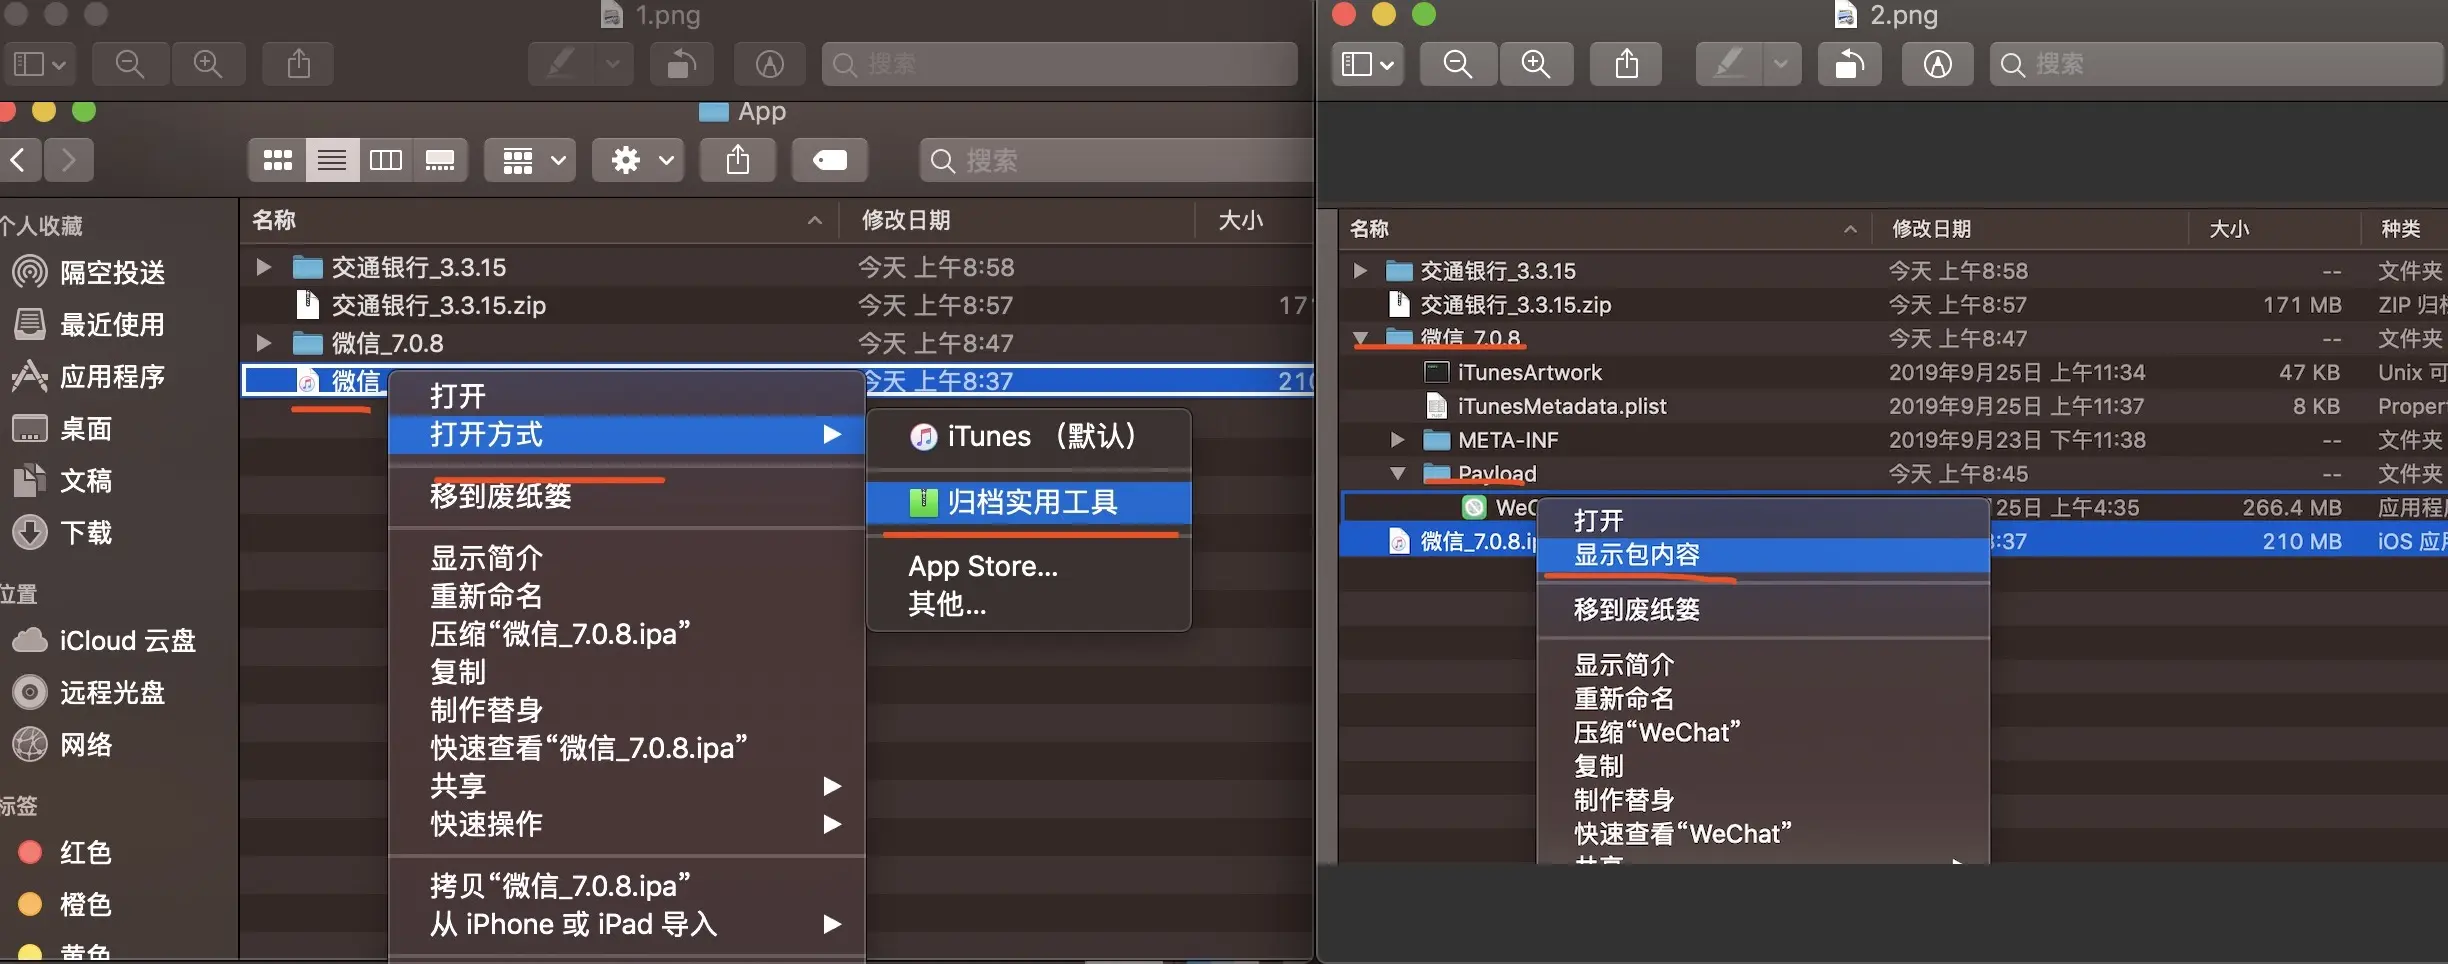Sort by 名称 column in left Finder
The width and height of the screenshot is (2448, 964).
pos(537,220)
